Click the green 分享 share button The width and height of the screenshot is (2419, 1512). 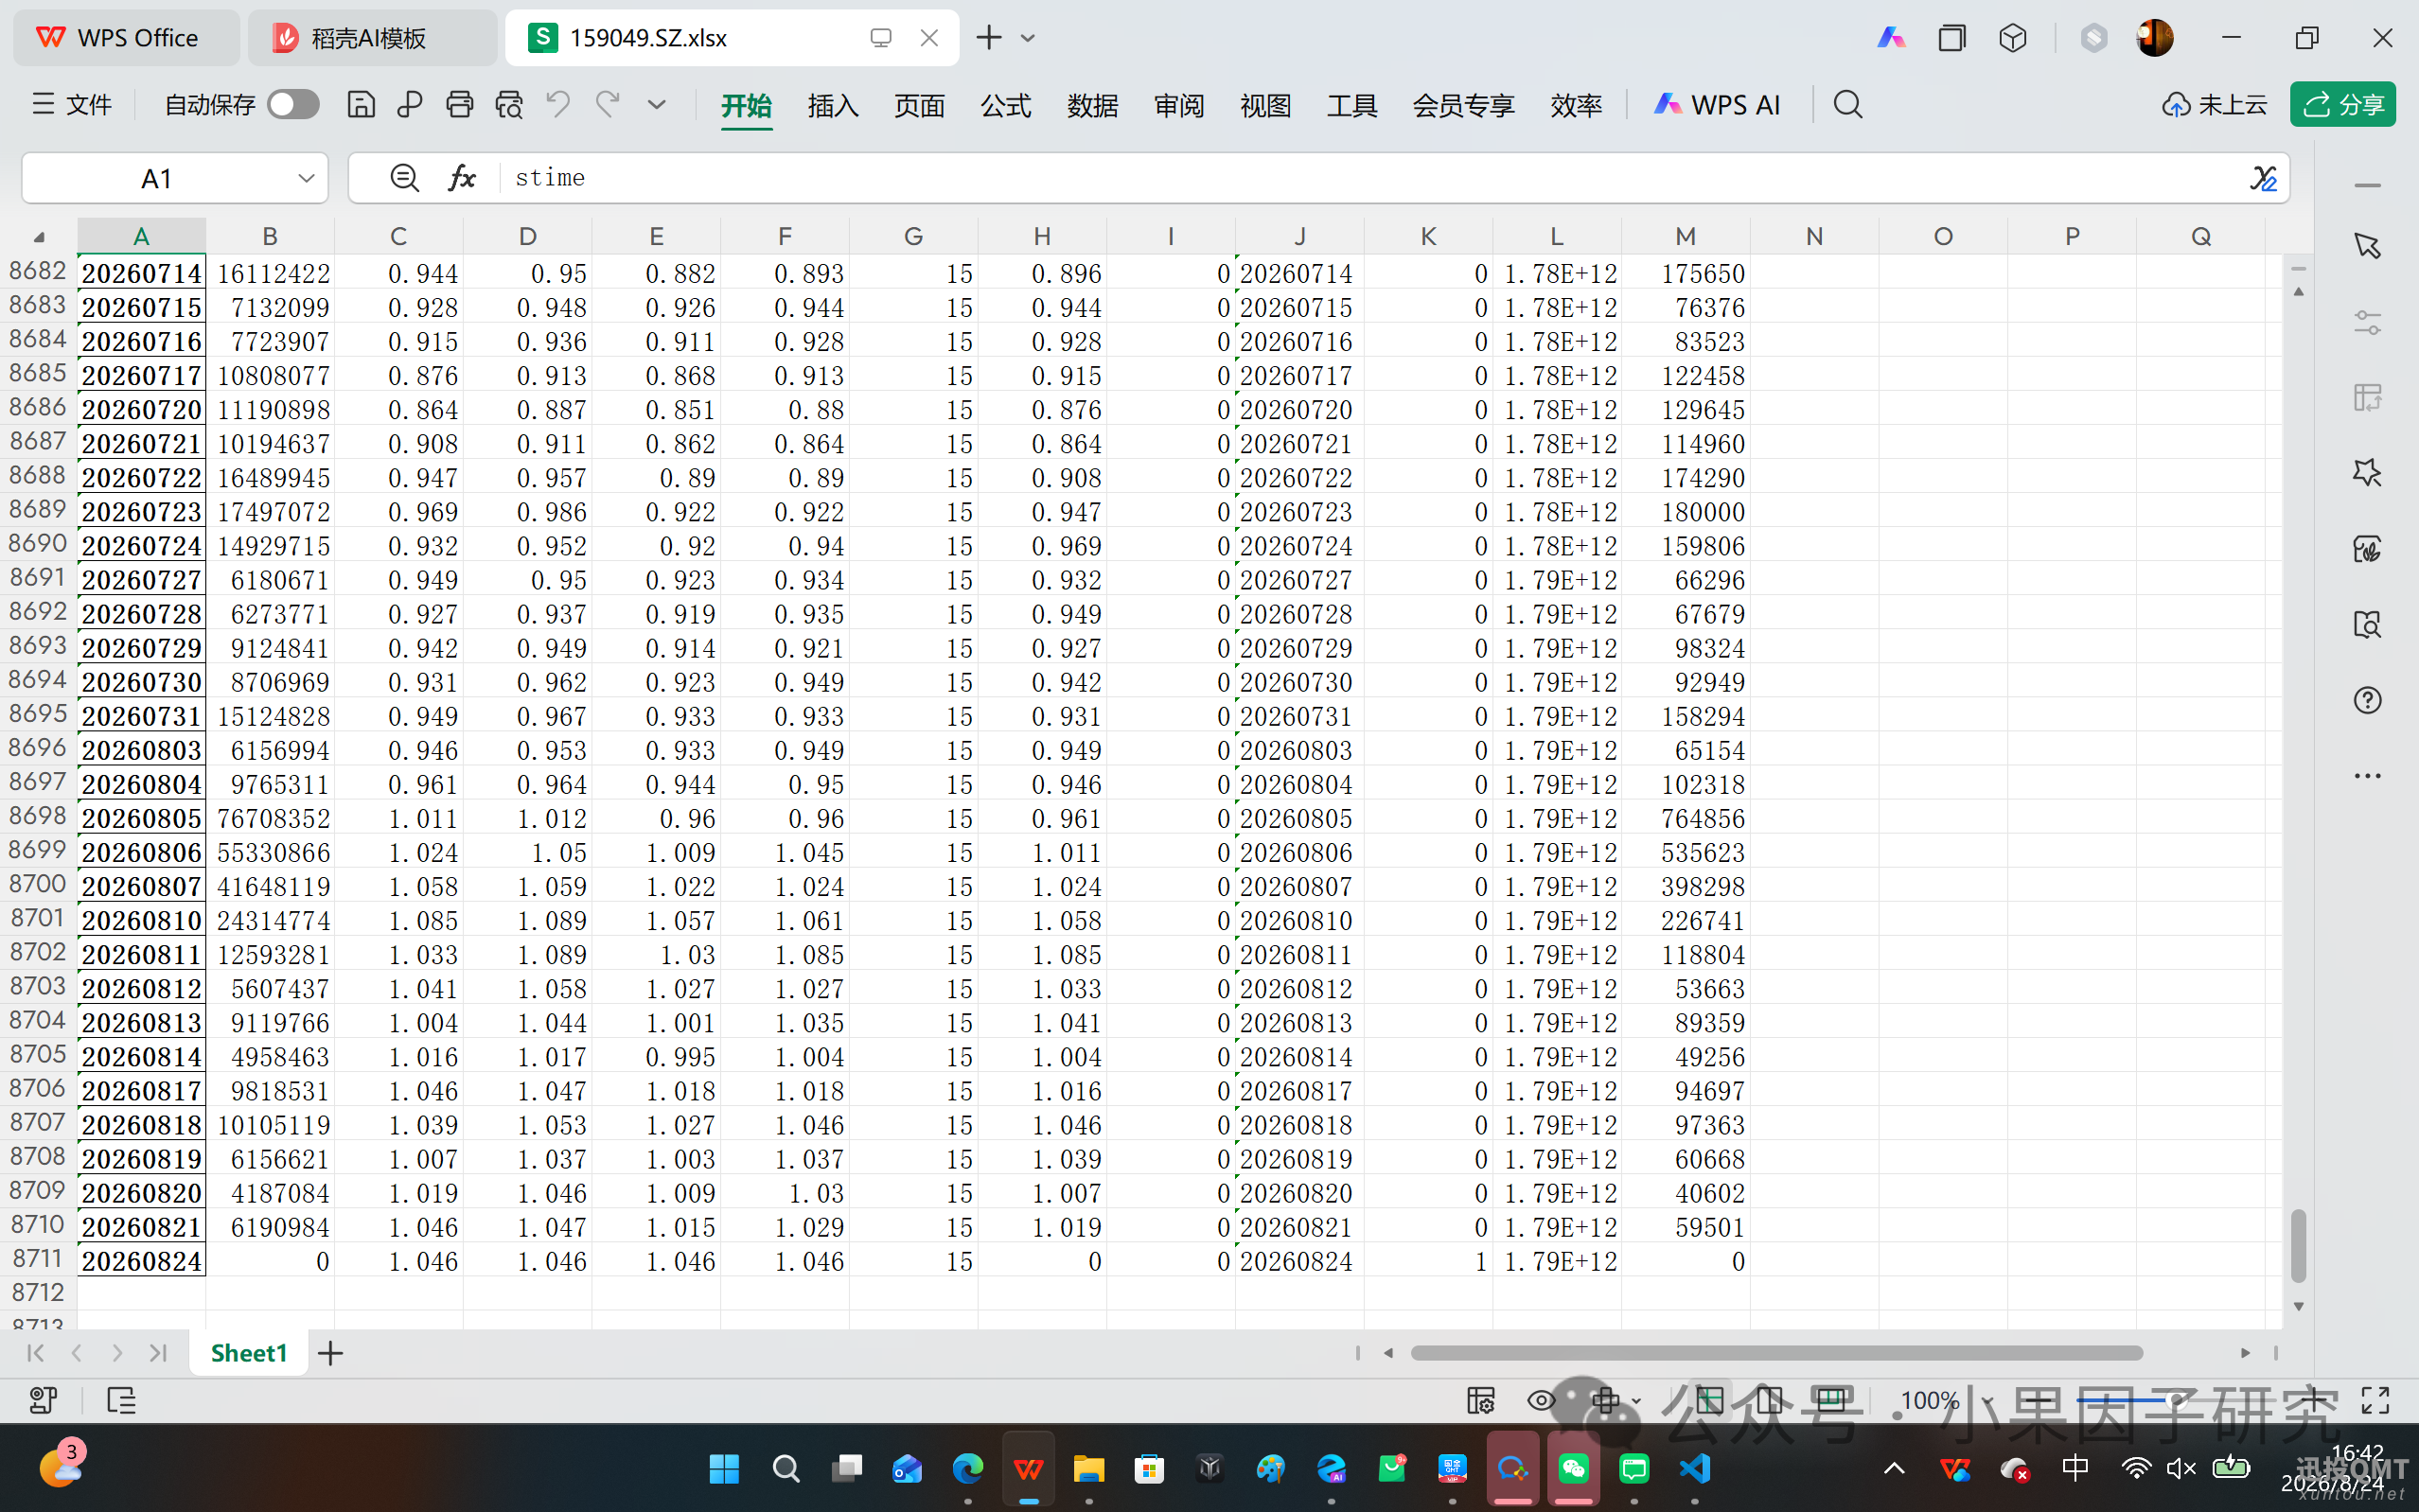tap(2343, 105)
